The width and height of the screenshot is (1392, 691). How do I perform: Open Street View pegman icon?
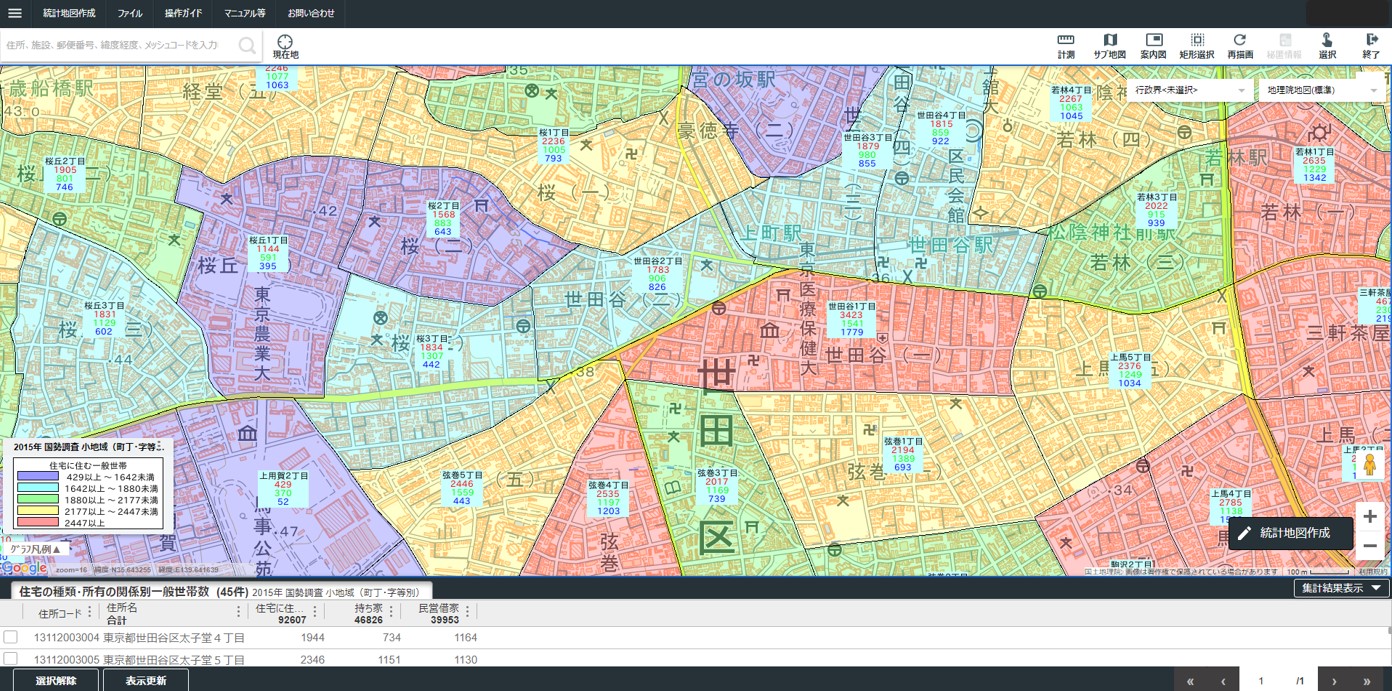1370,466
